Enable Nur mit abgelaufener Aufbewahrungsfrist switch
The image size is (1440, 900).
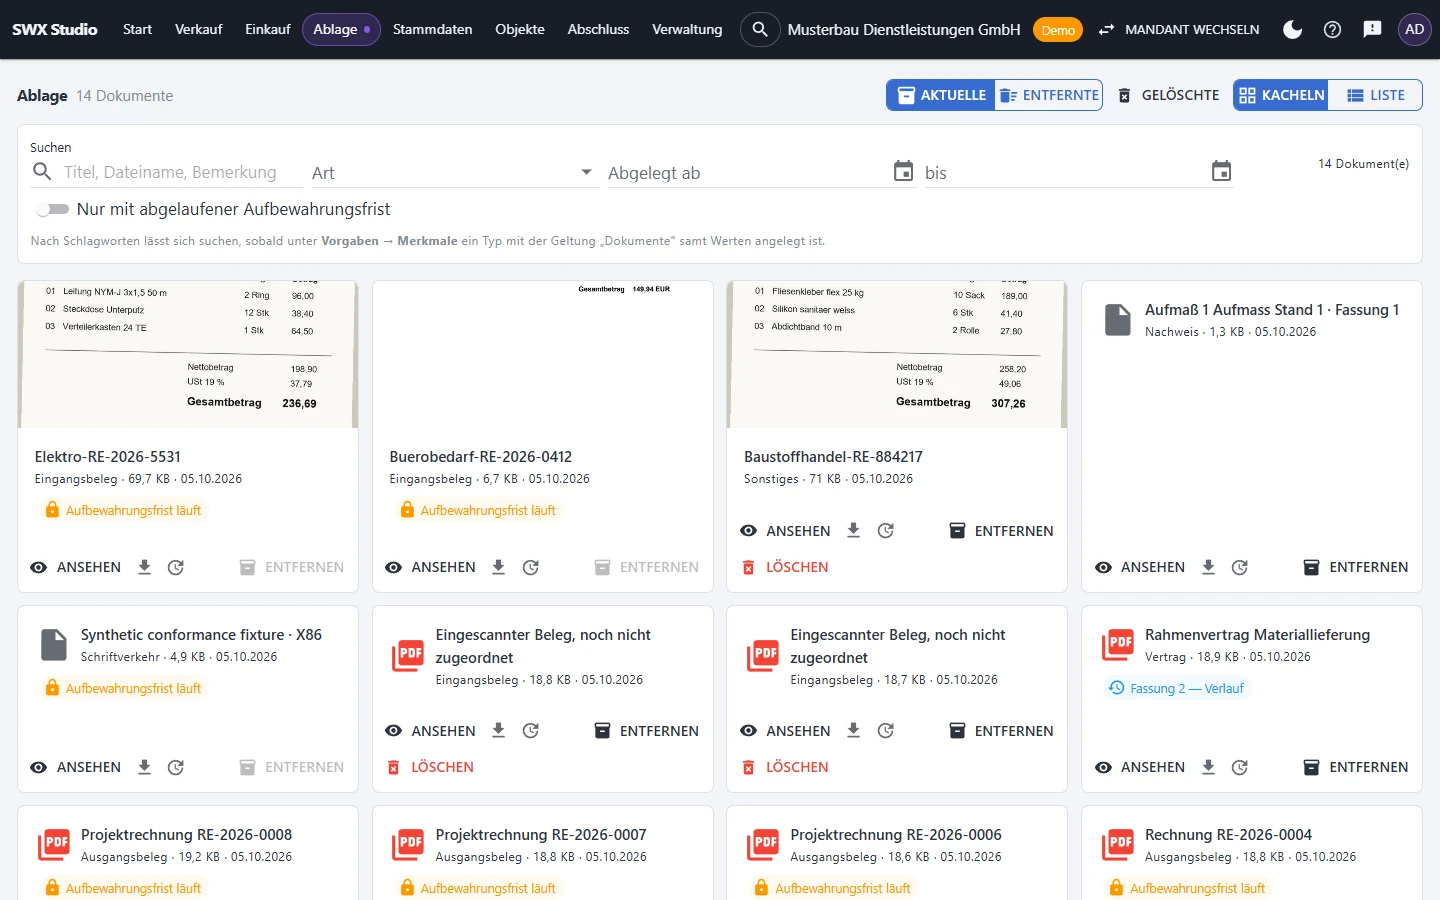point(52,209)
